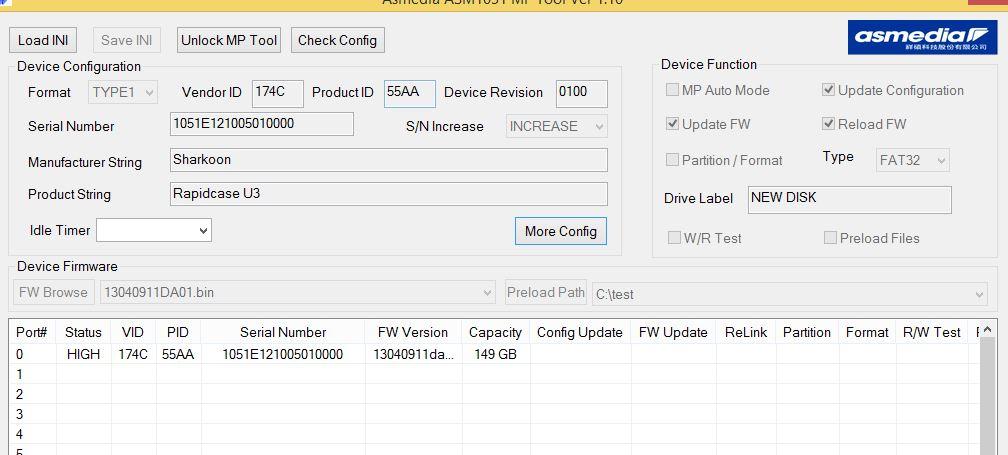Image resolution: width=1008 pixels, height=455 pixels.
Task: Open the C:\test preload path dropdown
Action: (x=789, y=294)
